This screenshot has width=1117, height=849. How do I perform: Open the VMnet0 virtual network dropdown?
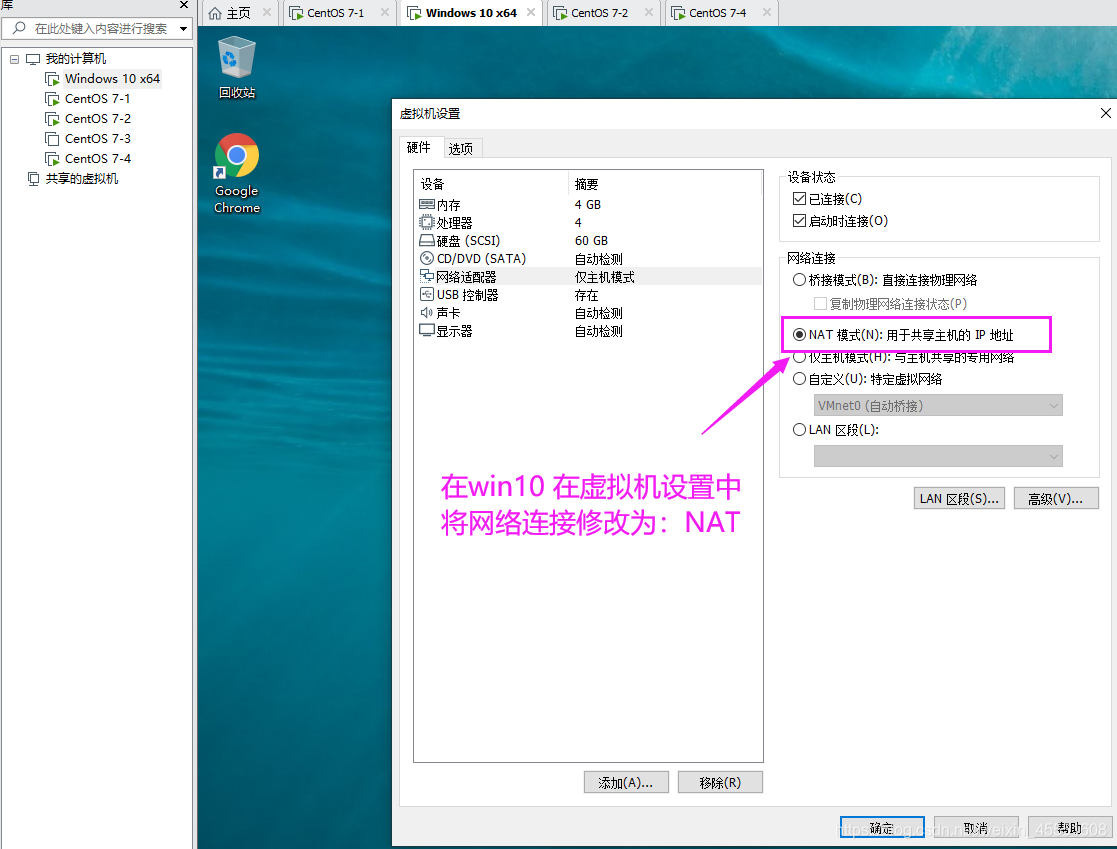[937, 405]
